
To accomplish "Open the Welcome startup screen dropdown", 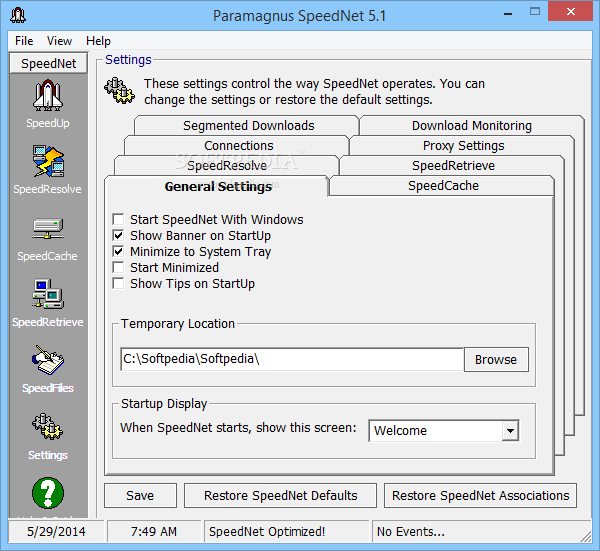I will pyautogui.click(x=510, y=431).
